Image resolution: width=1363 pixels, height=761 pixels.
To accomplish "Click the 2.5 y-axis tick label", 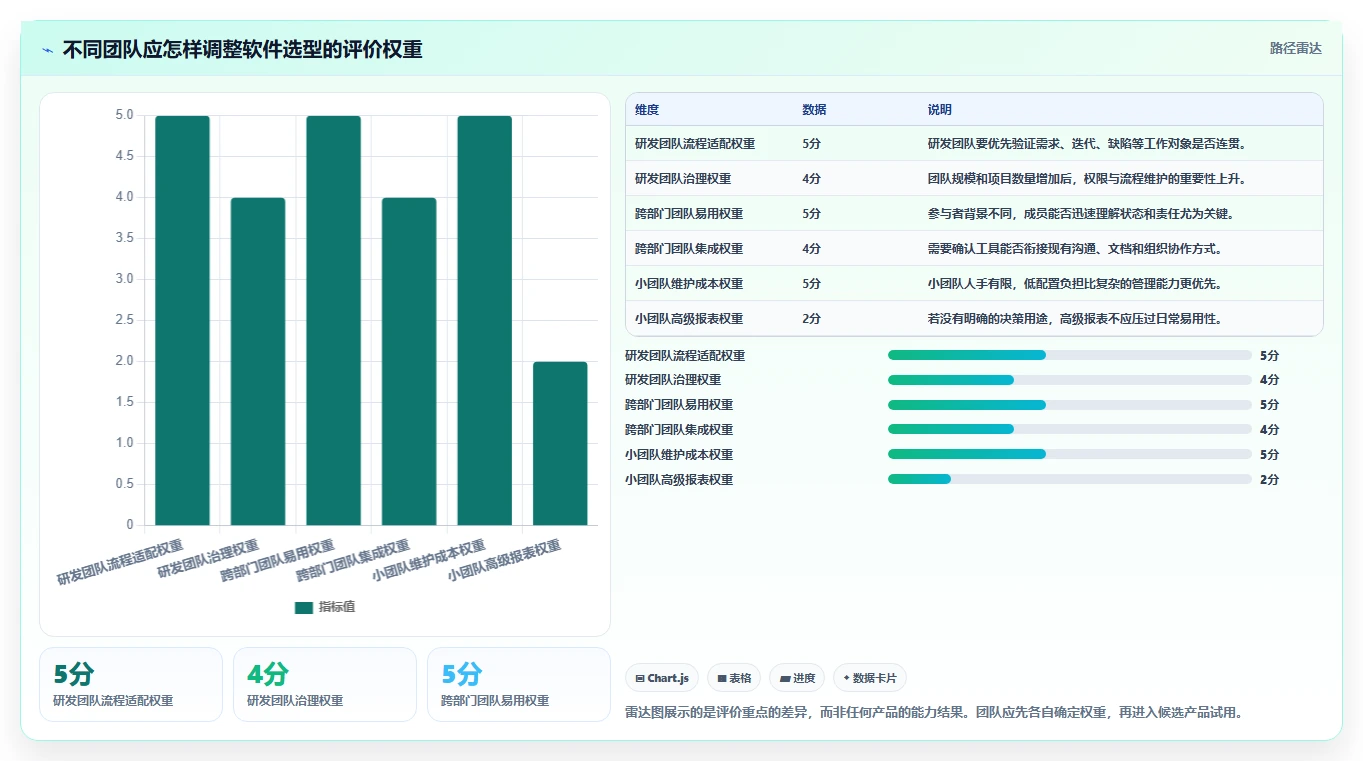I will pyautogui.click(x=124, y=320).
